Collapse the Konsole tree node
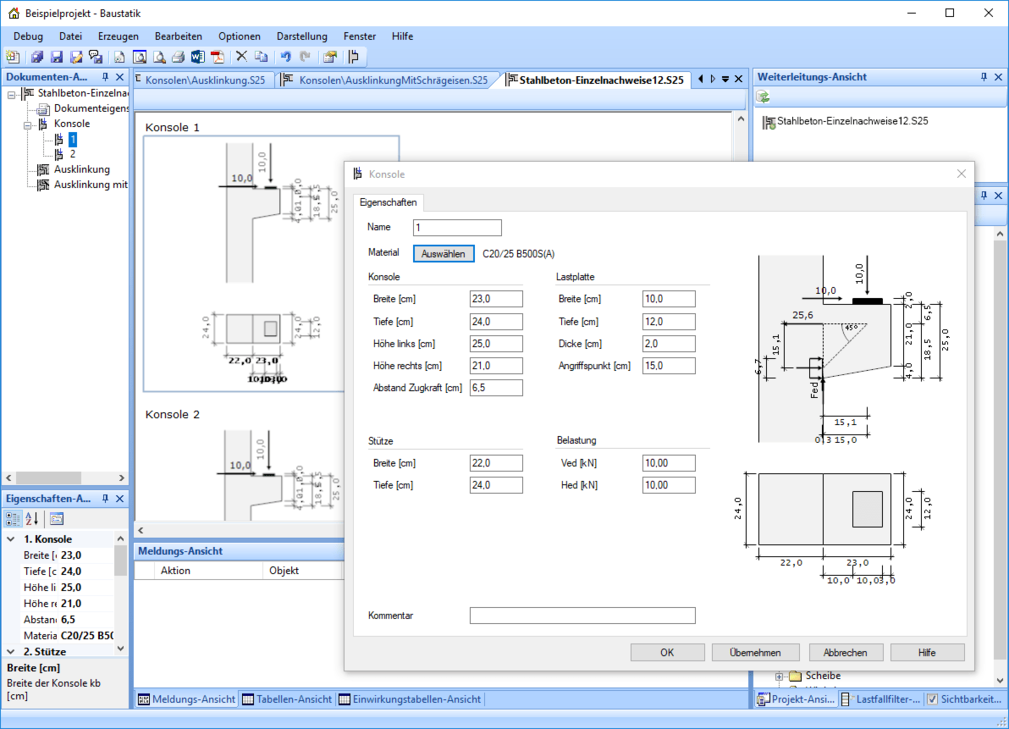1009x729 pixels. 28,125
